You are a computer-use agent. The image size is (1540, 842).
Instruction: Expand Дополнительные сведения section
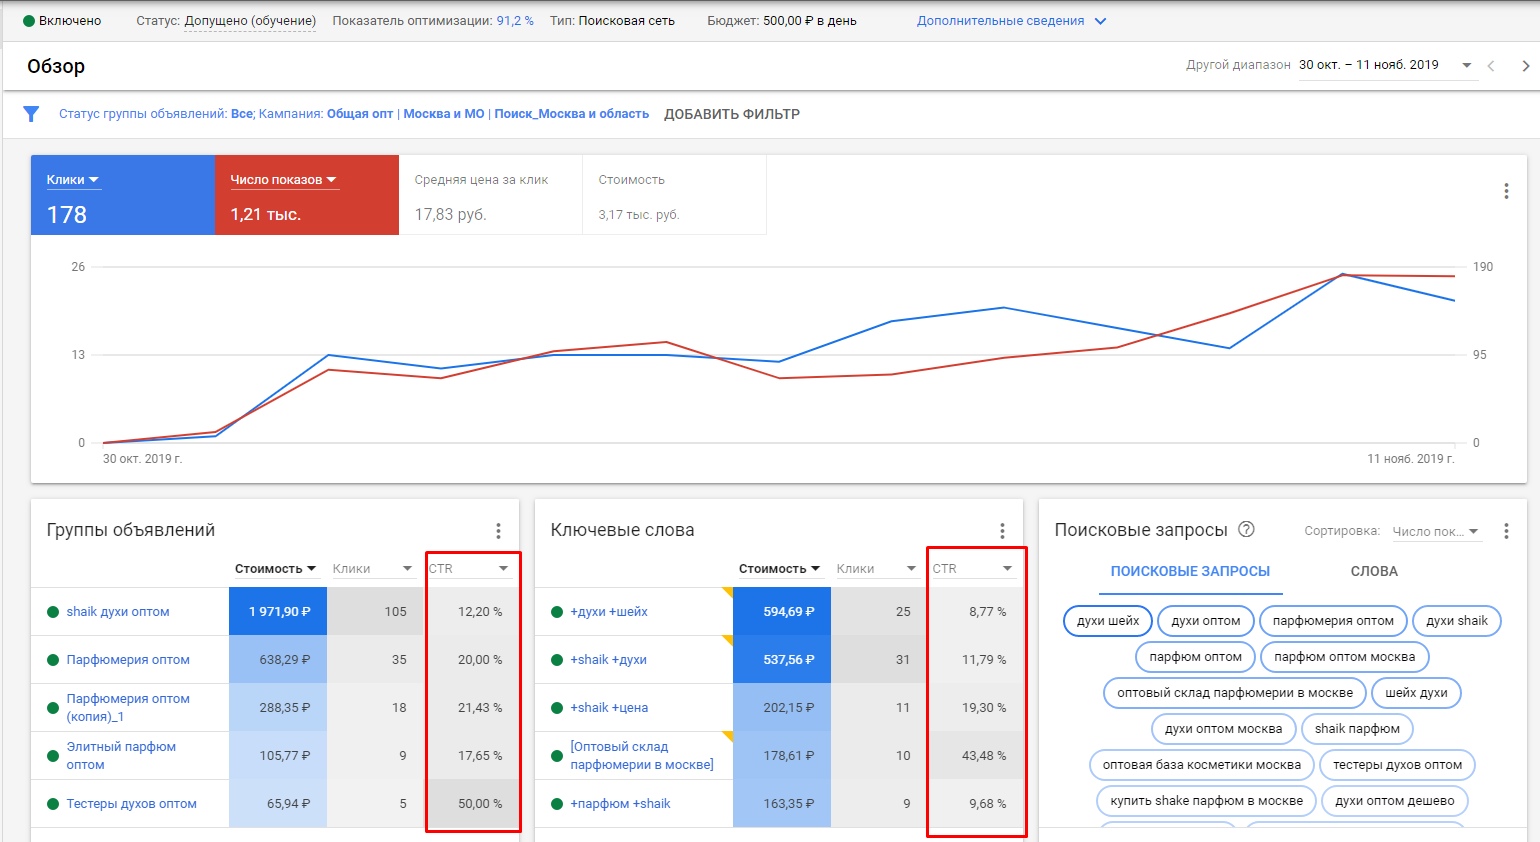[x=1011, y=21]
